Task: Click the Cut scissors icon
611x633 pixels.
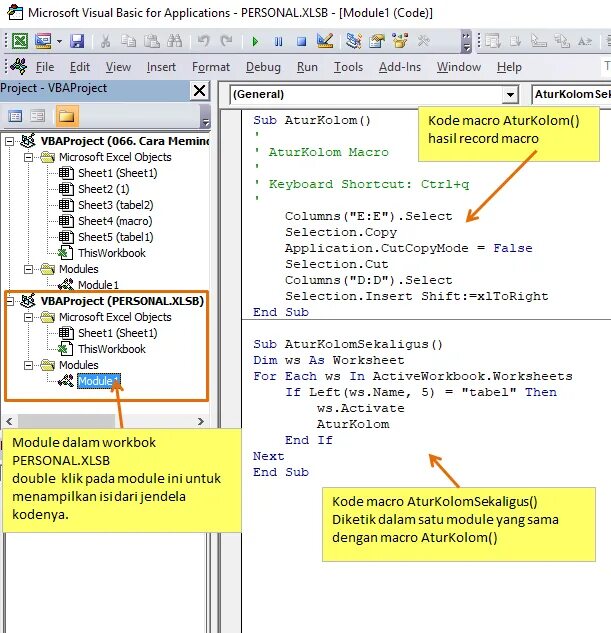Action: click(105, 41)
